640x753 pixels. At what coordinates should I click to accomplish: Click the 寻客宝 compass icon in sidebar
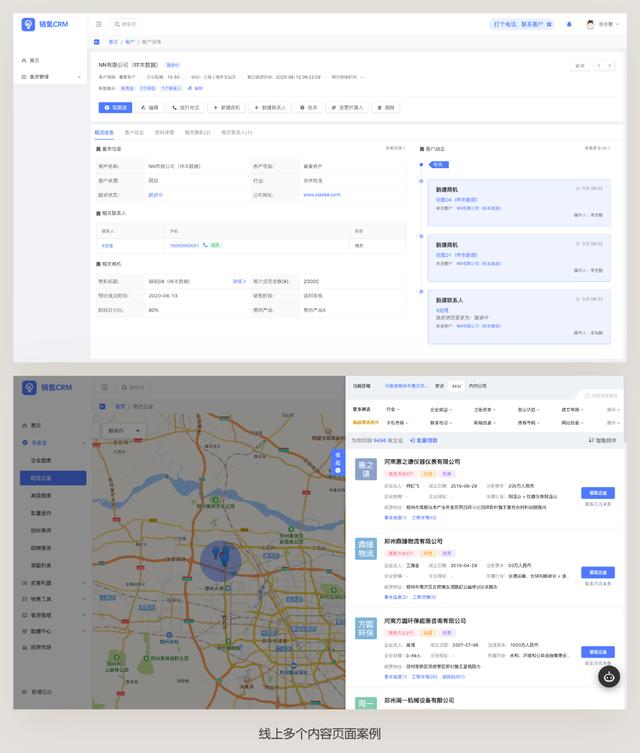24,442
